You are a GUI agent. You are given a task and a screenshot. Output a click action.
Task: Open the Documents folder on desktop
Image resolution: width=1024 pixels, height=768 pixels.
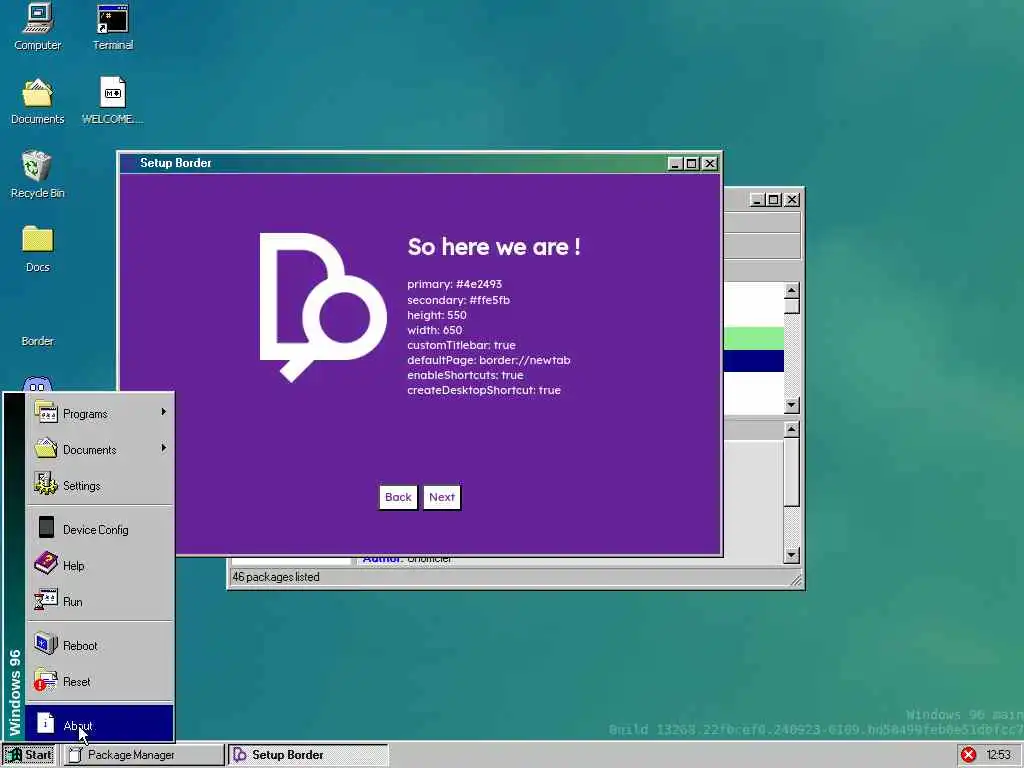tap(38, 101)
